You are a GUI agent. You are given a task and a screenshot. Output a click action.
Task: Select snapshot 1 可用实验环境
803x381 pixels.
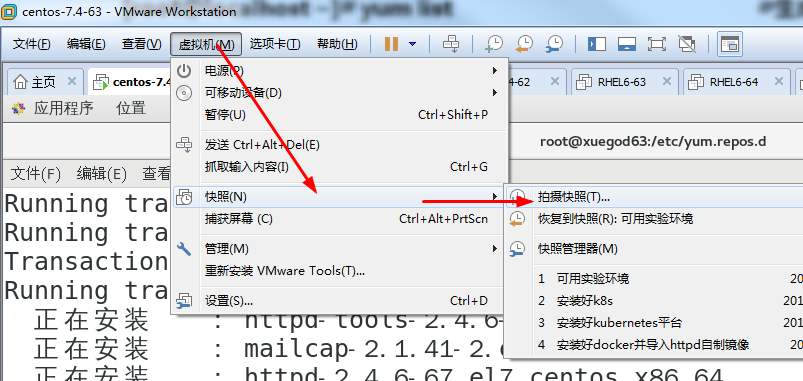tap(654, 279)
